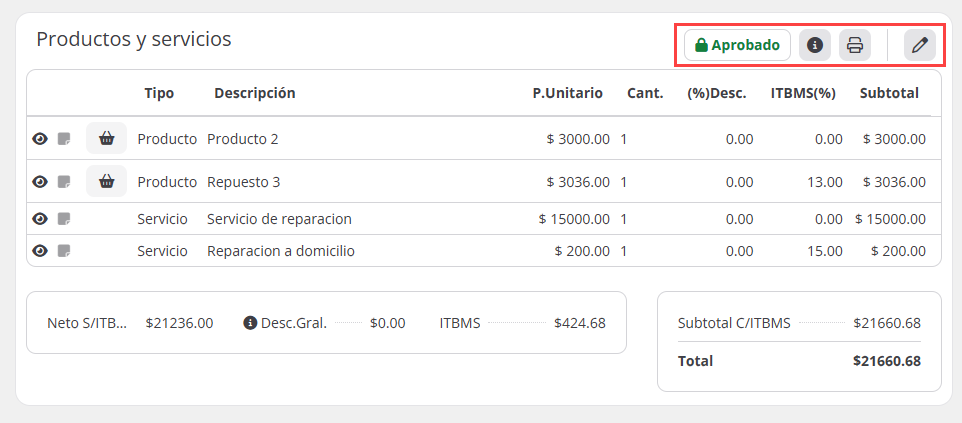Click the printer icon
The width and height of the screenshot is (962, 423).
click(x=855, y=45)
